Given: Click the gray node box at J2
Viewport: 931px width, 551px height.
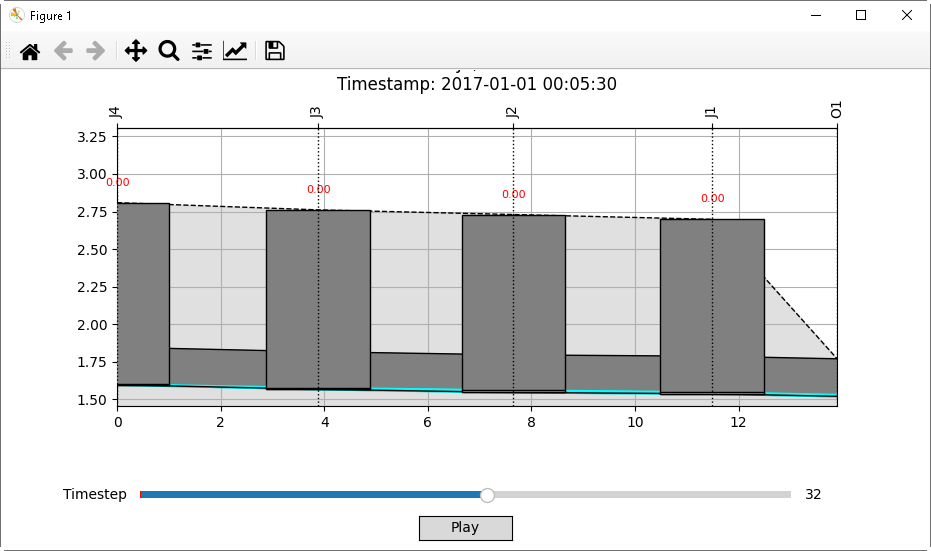Looking at the screenshot, I should 513,302.
